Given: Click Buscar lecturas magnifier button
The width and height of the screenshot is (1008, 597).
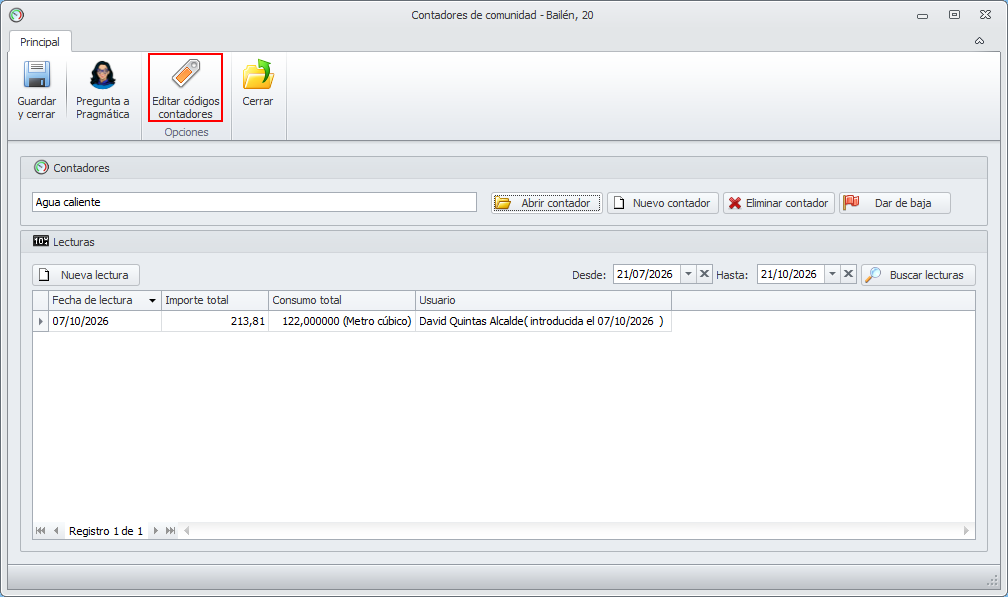Looking at the screenshot, I should coord(918,275).
